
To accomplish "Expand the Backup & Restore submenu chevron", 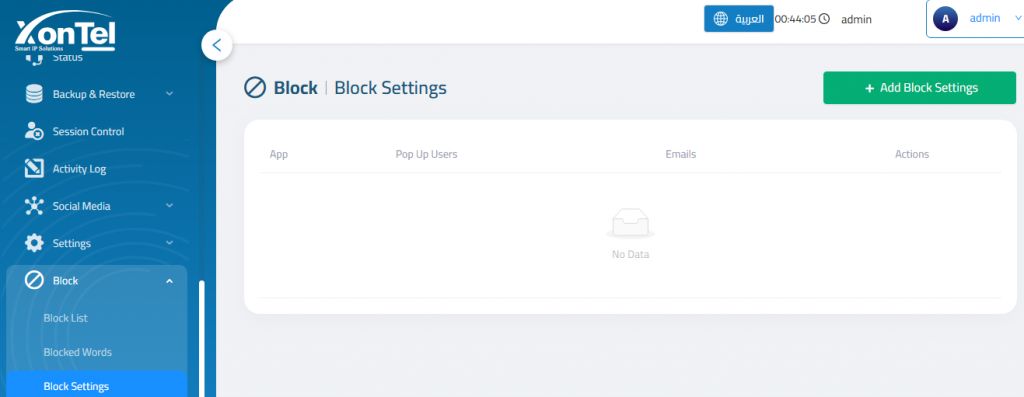I will (x=169, y=94).
